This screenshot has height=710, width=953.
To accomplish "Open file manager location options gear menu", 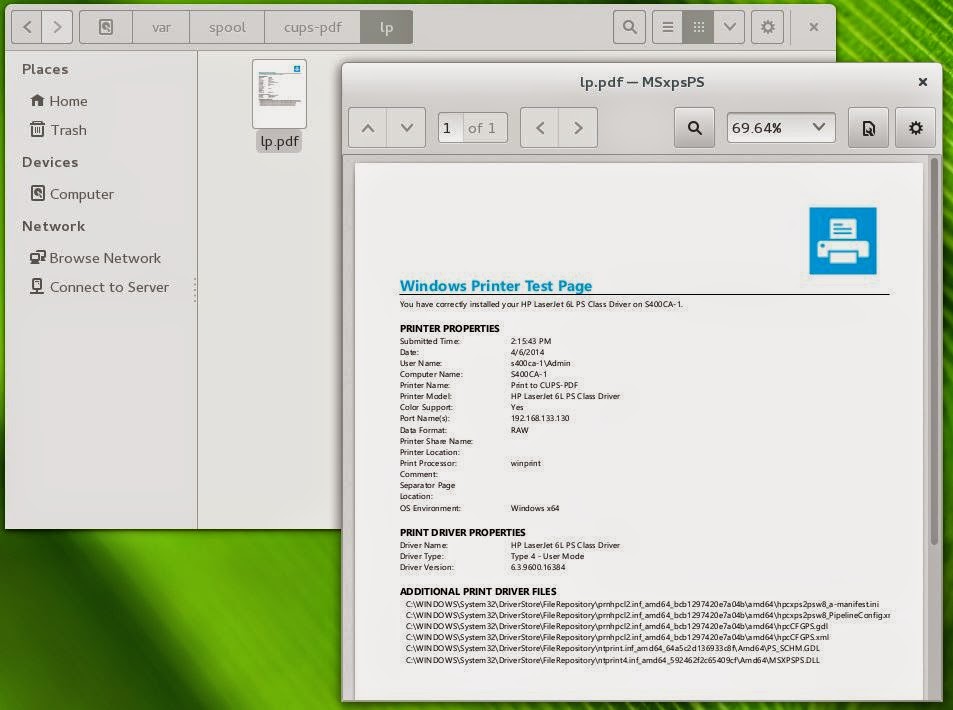I will click(768, 27).
